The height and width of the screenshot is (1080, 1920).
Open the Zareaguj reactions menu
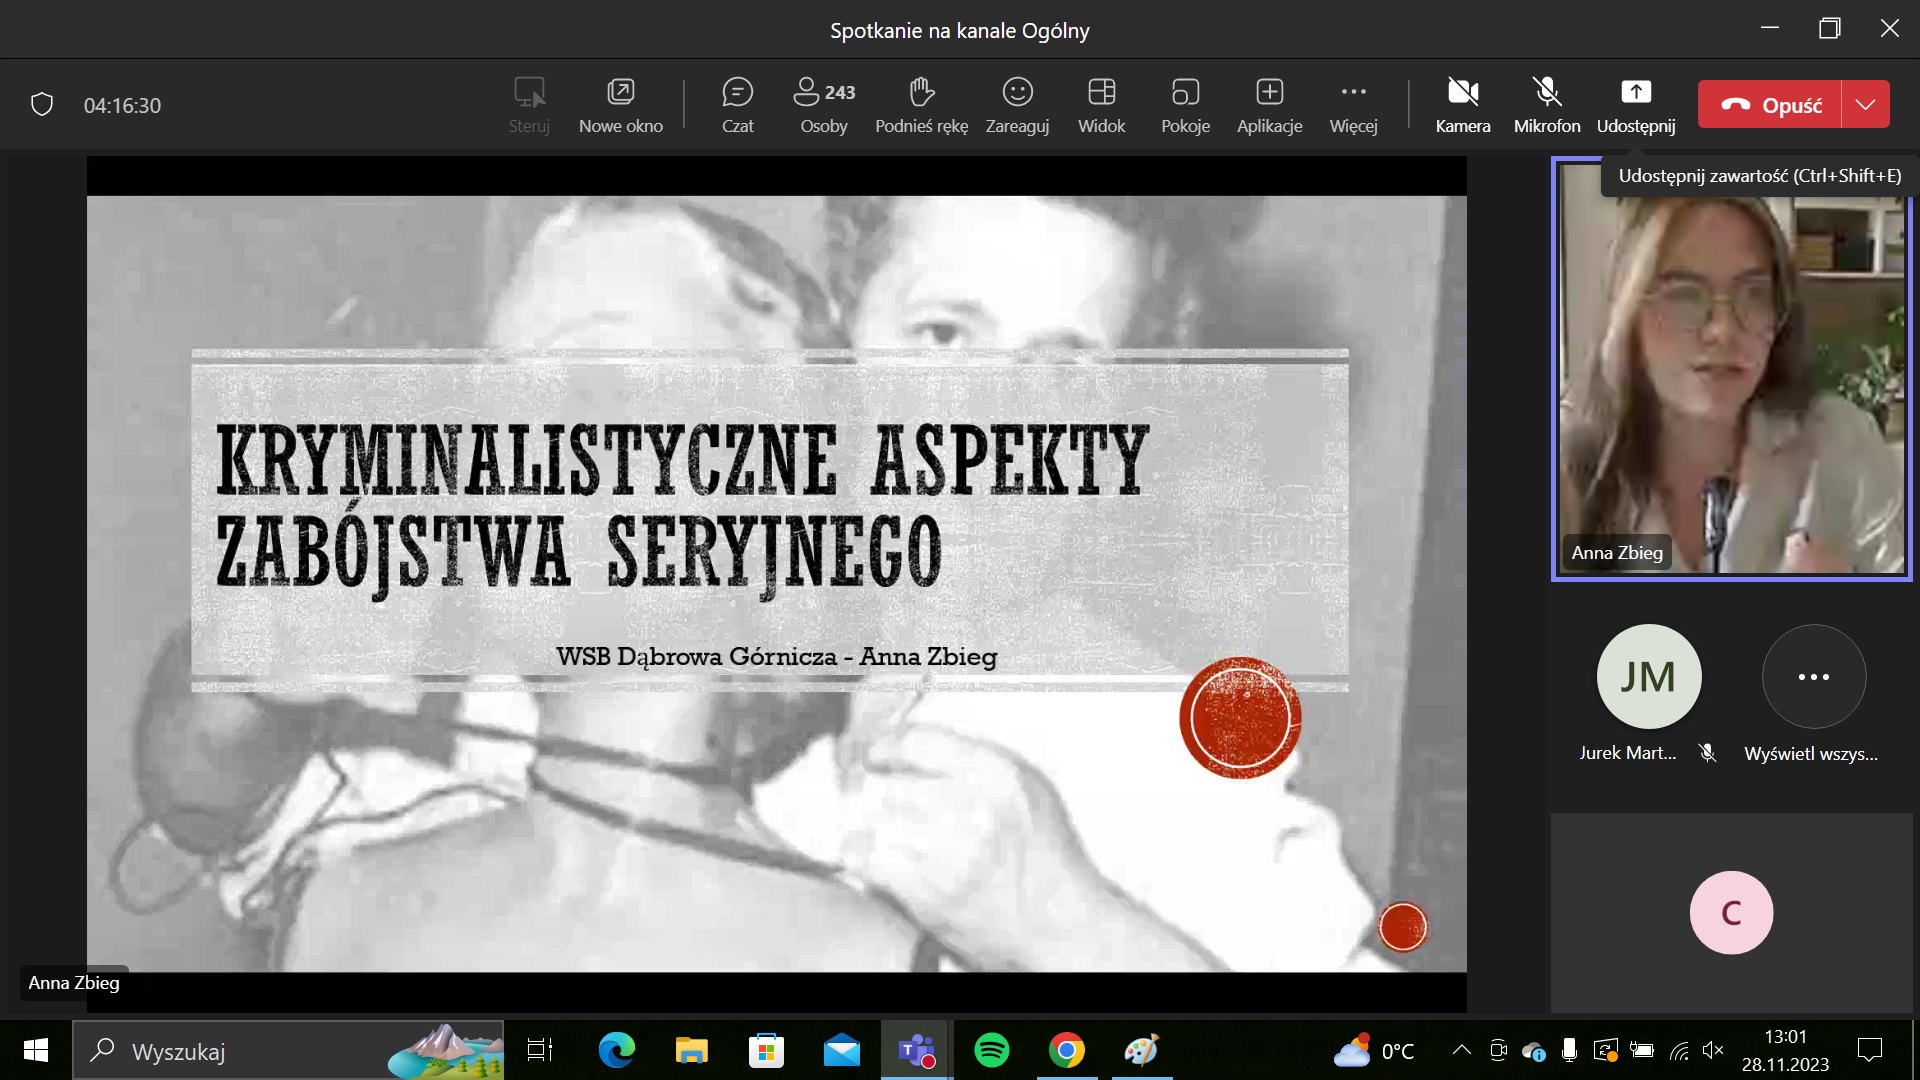(1017, 104)
